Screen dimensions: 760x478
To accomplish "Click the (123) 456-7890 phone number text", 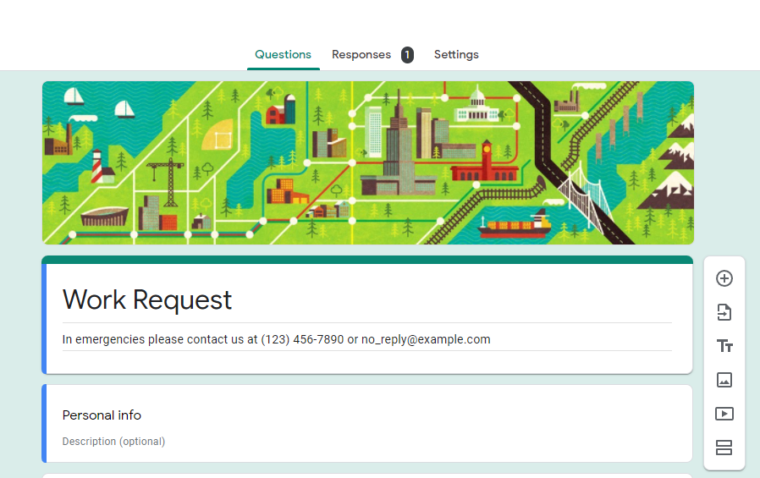I will click(x=302, y=339).
